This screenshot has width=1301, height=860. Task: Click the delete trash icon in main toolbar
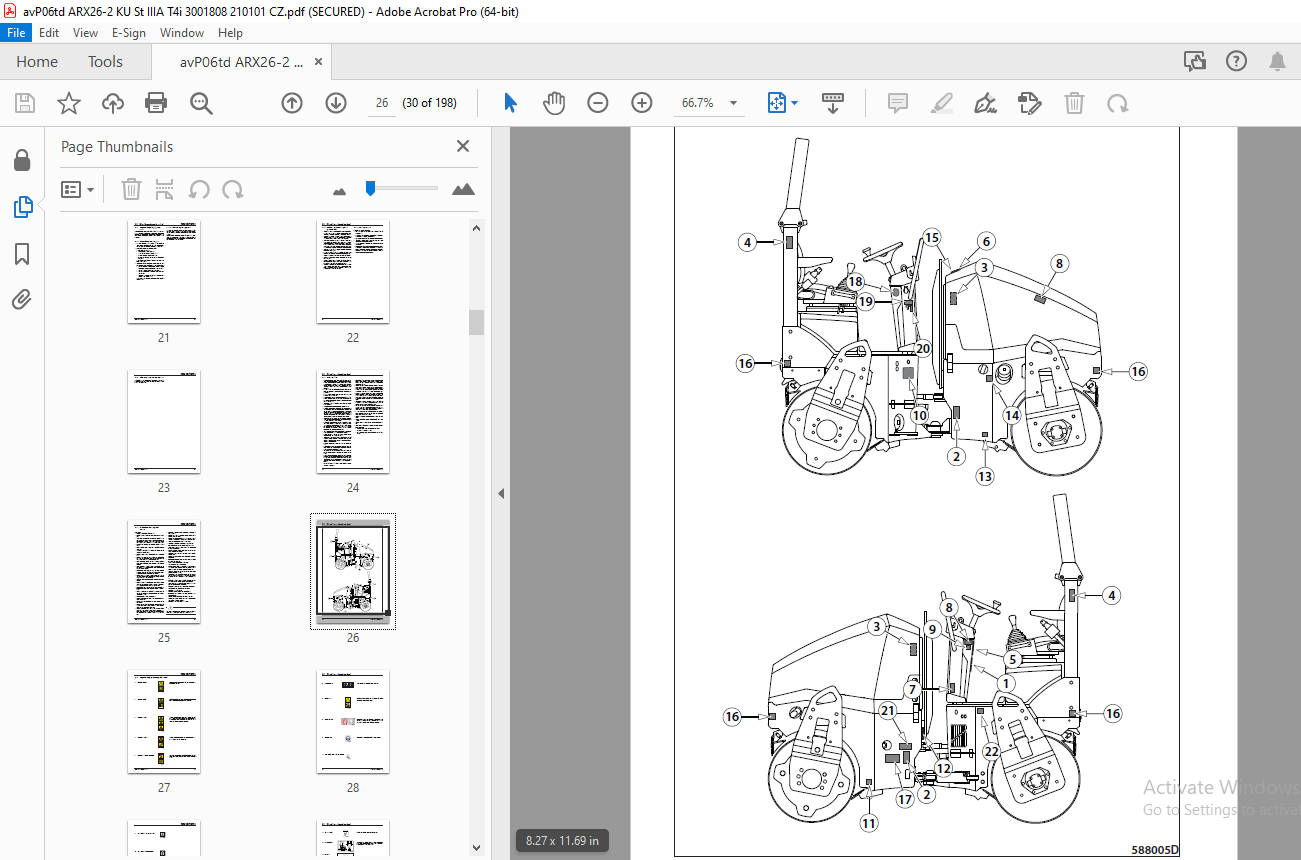point(1074,103)
